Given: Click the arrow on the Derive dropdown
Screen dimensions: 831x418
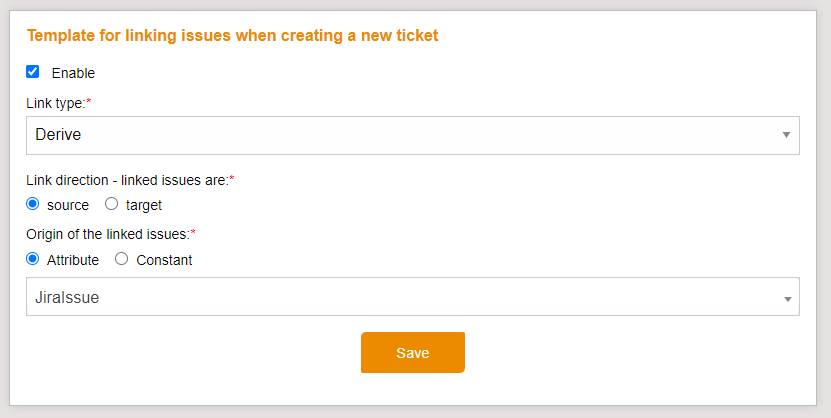Looking at the screenshot, I should (x=786, y=135).
